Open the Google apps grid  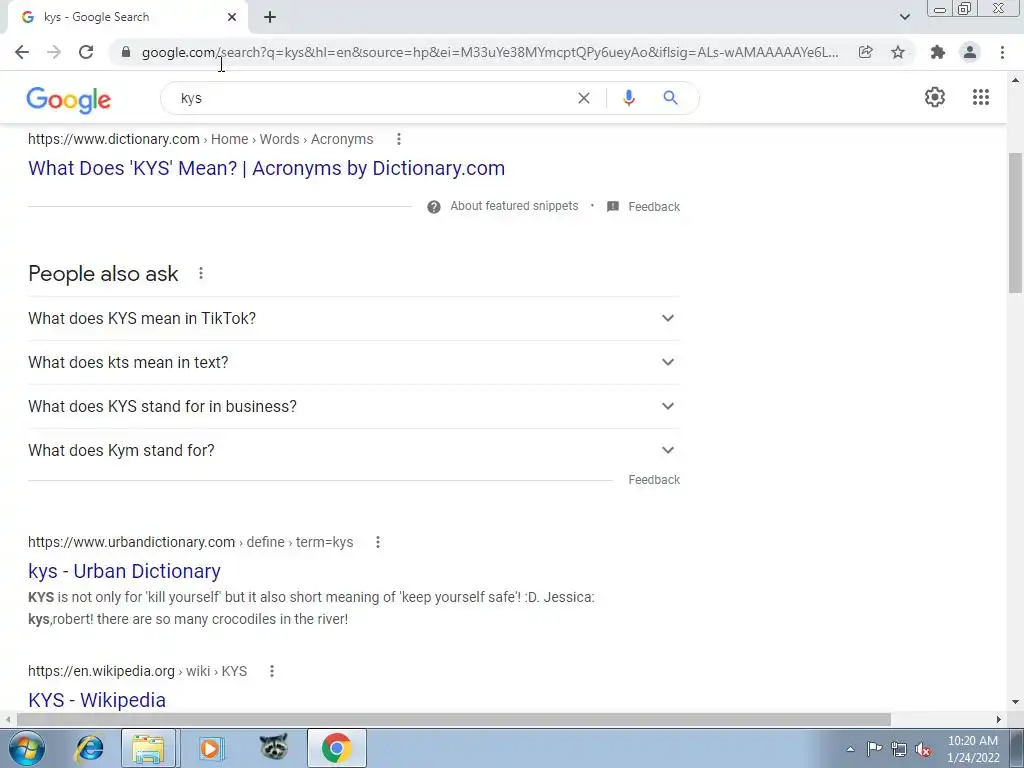point(980,97)
